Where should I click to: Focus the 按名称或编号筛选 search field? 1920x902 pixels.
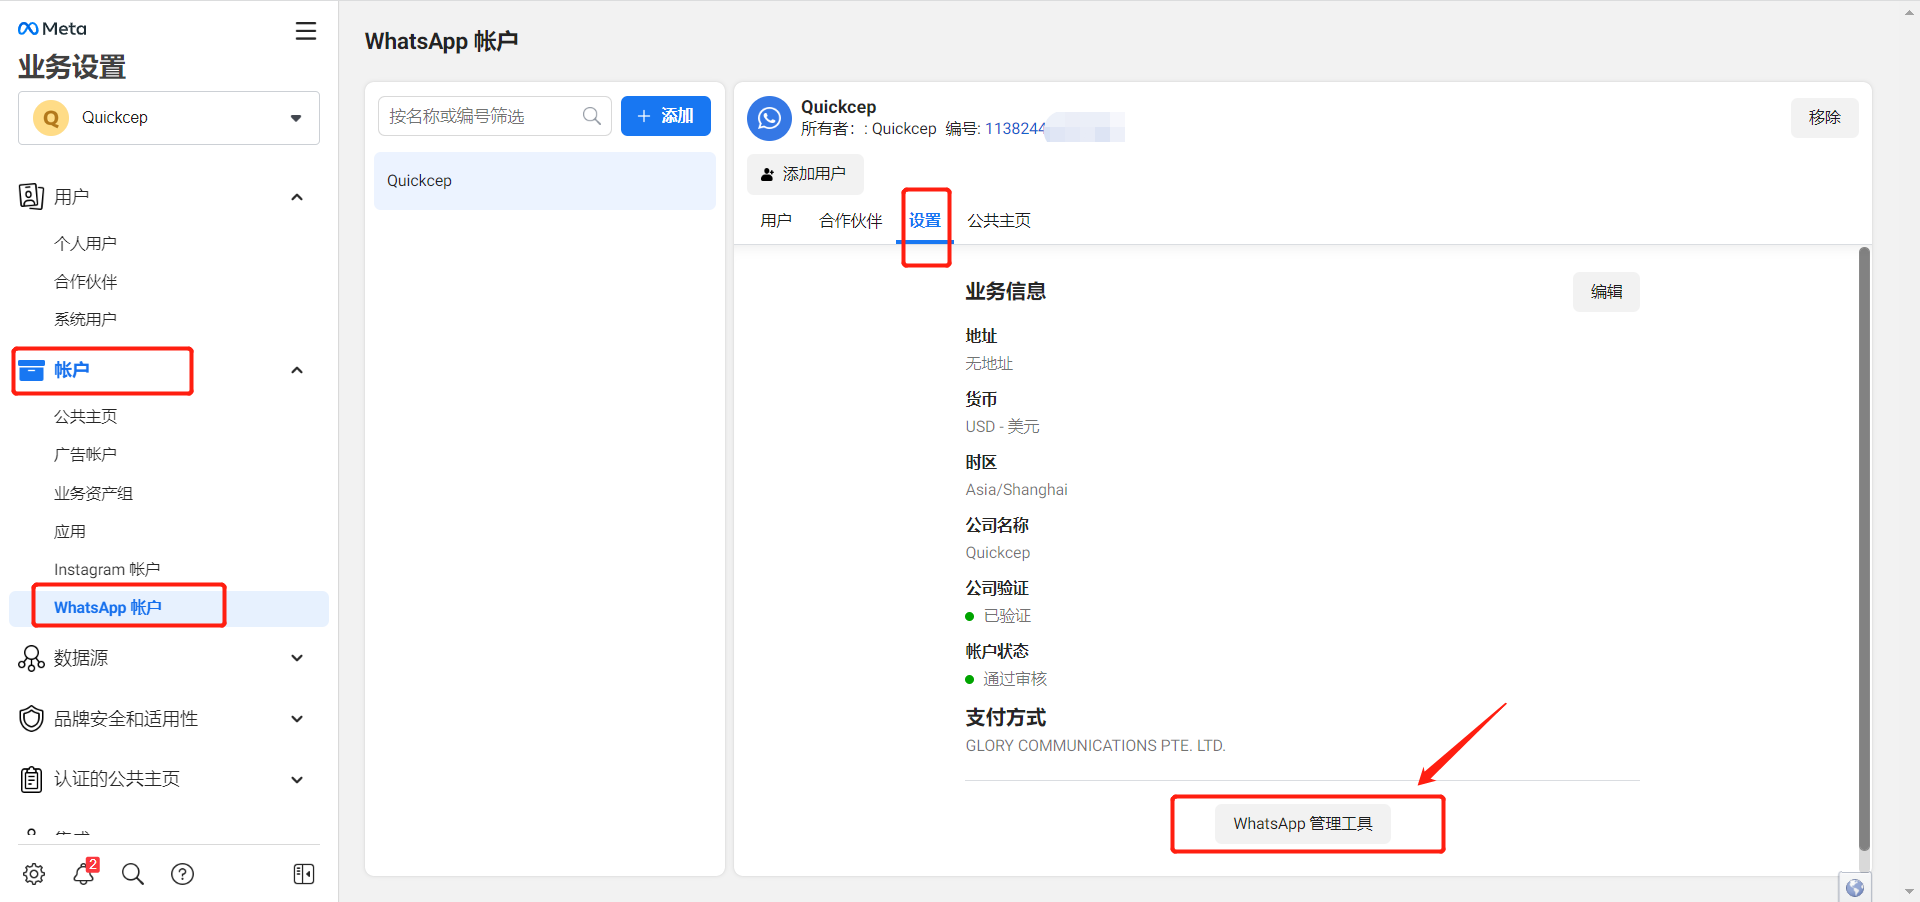coord(494,116)
